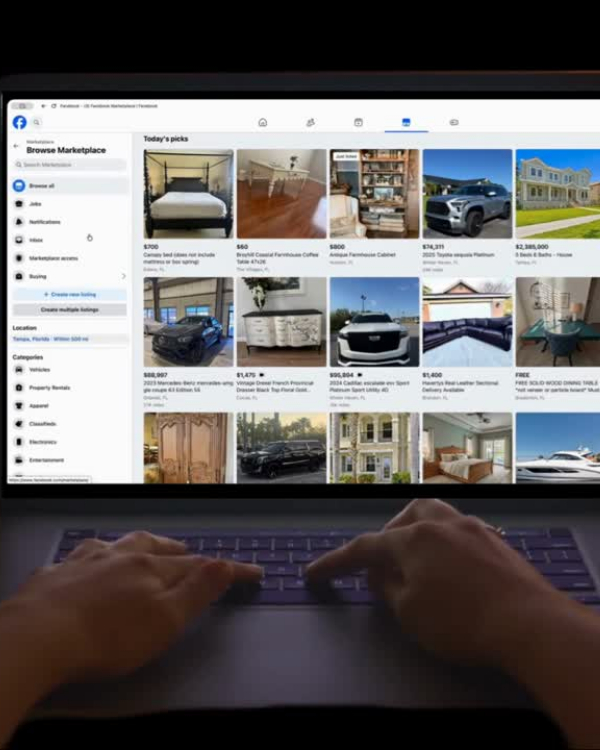
Task: Click the $700 price text
Action: click(151, 247)
